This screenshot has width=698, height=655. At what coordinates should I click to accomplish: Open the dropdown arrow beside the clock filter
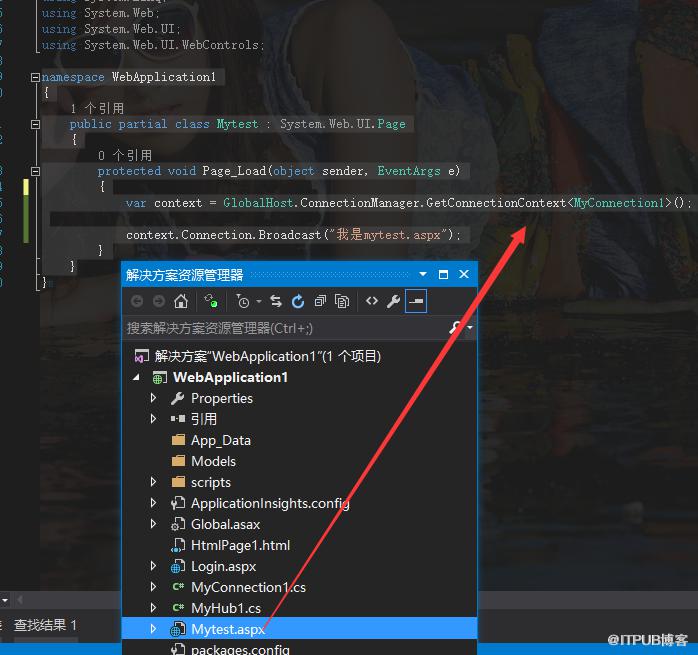coord(259,301)
